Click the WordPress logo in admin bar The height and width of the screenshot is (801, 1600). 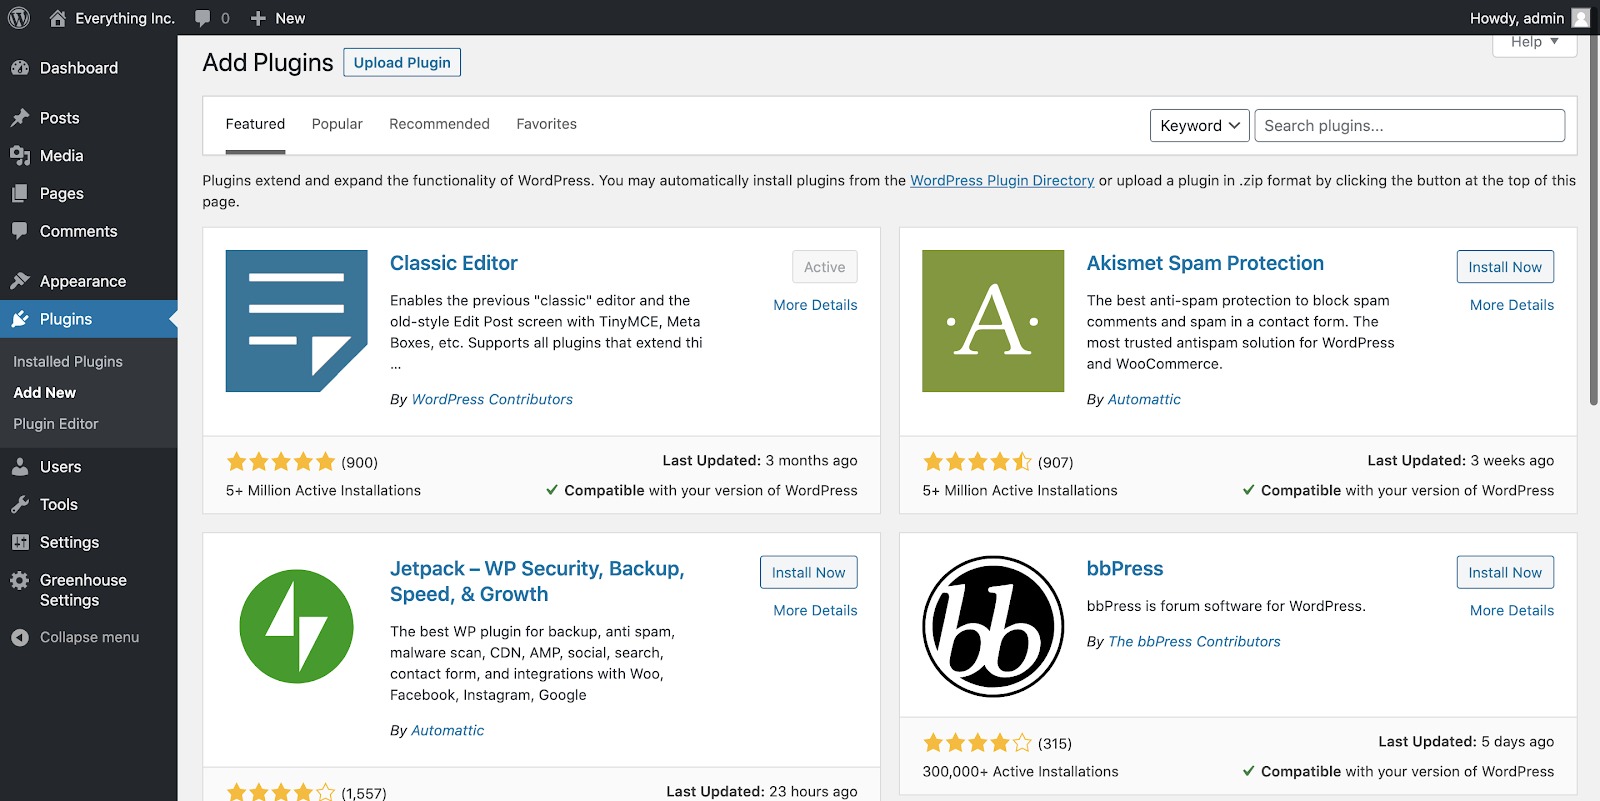19,18
